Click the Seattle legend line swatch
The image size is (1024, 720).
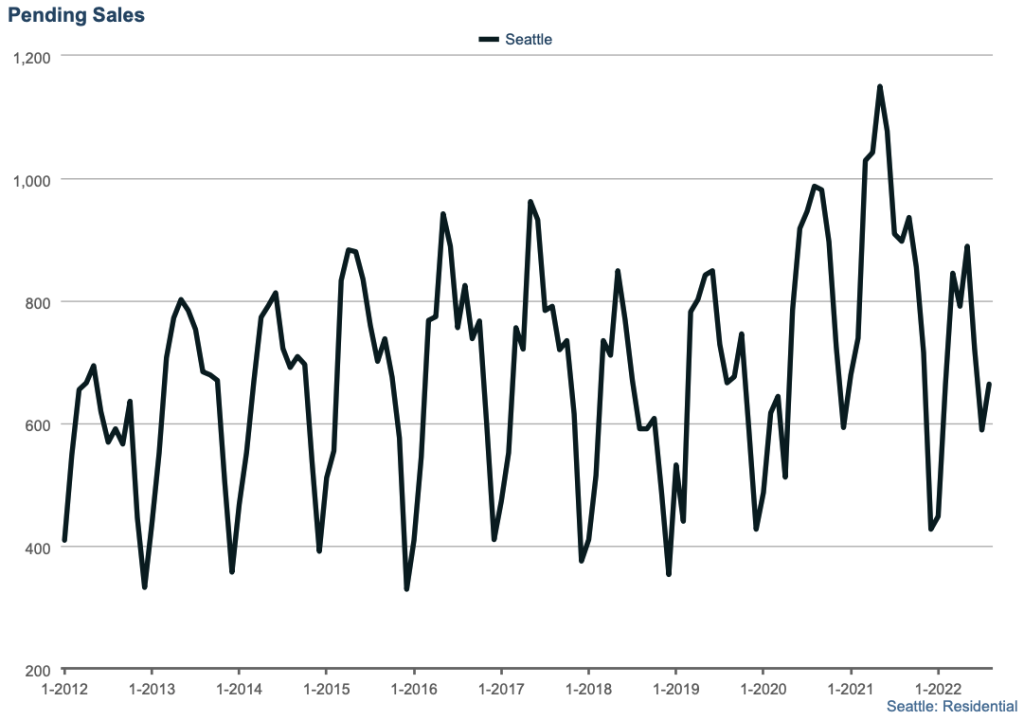488,40
